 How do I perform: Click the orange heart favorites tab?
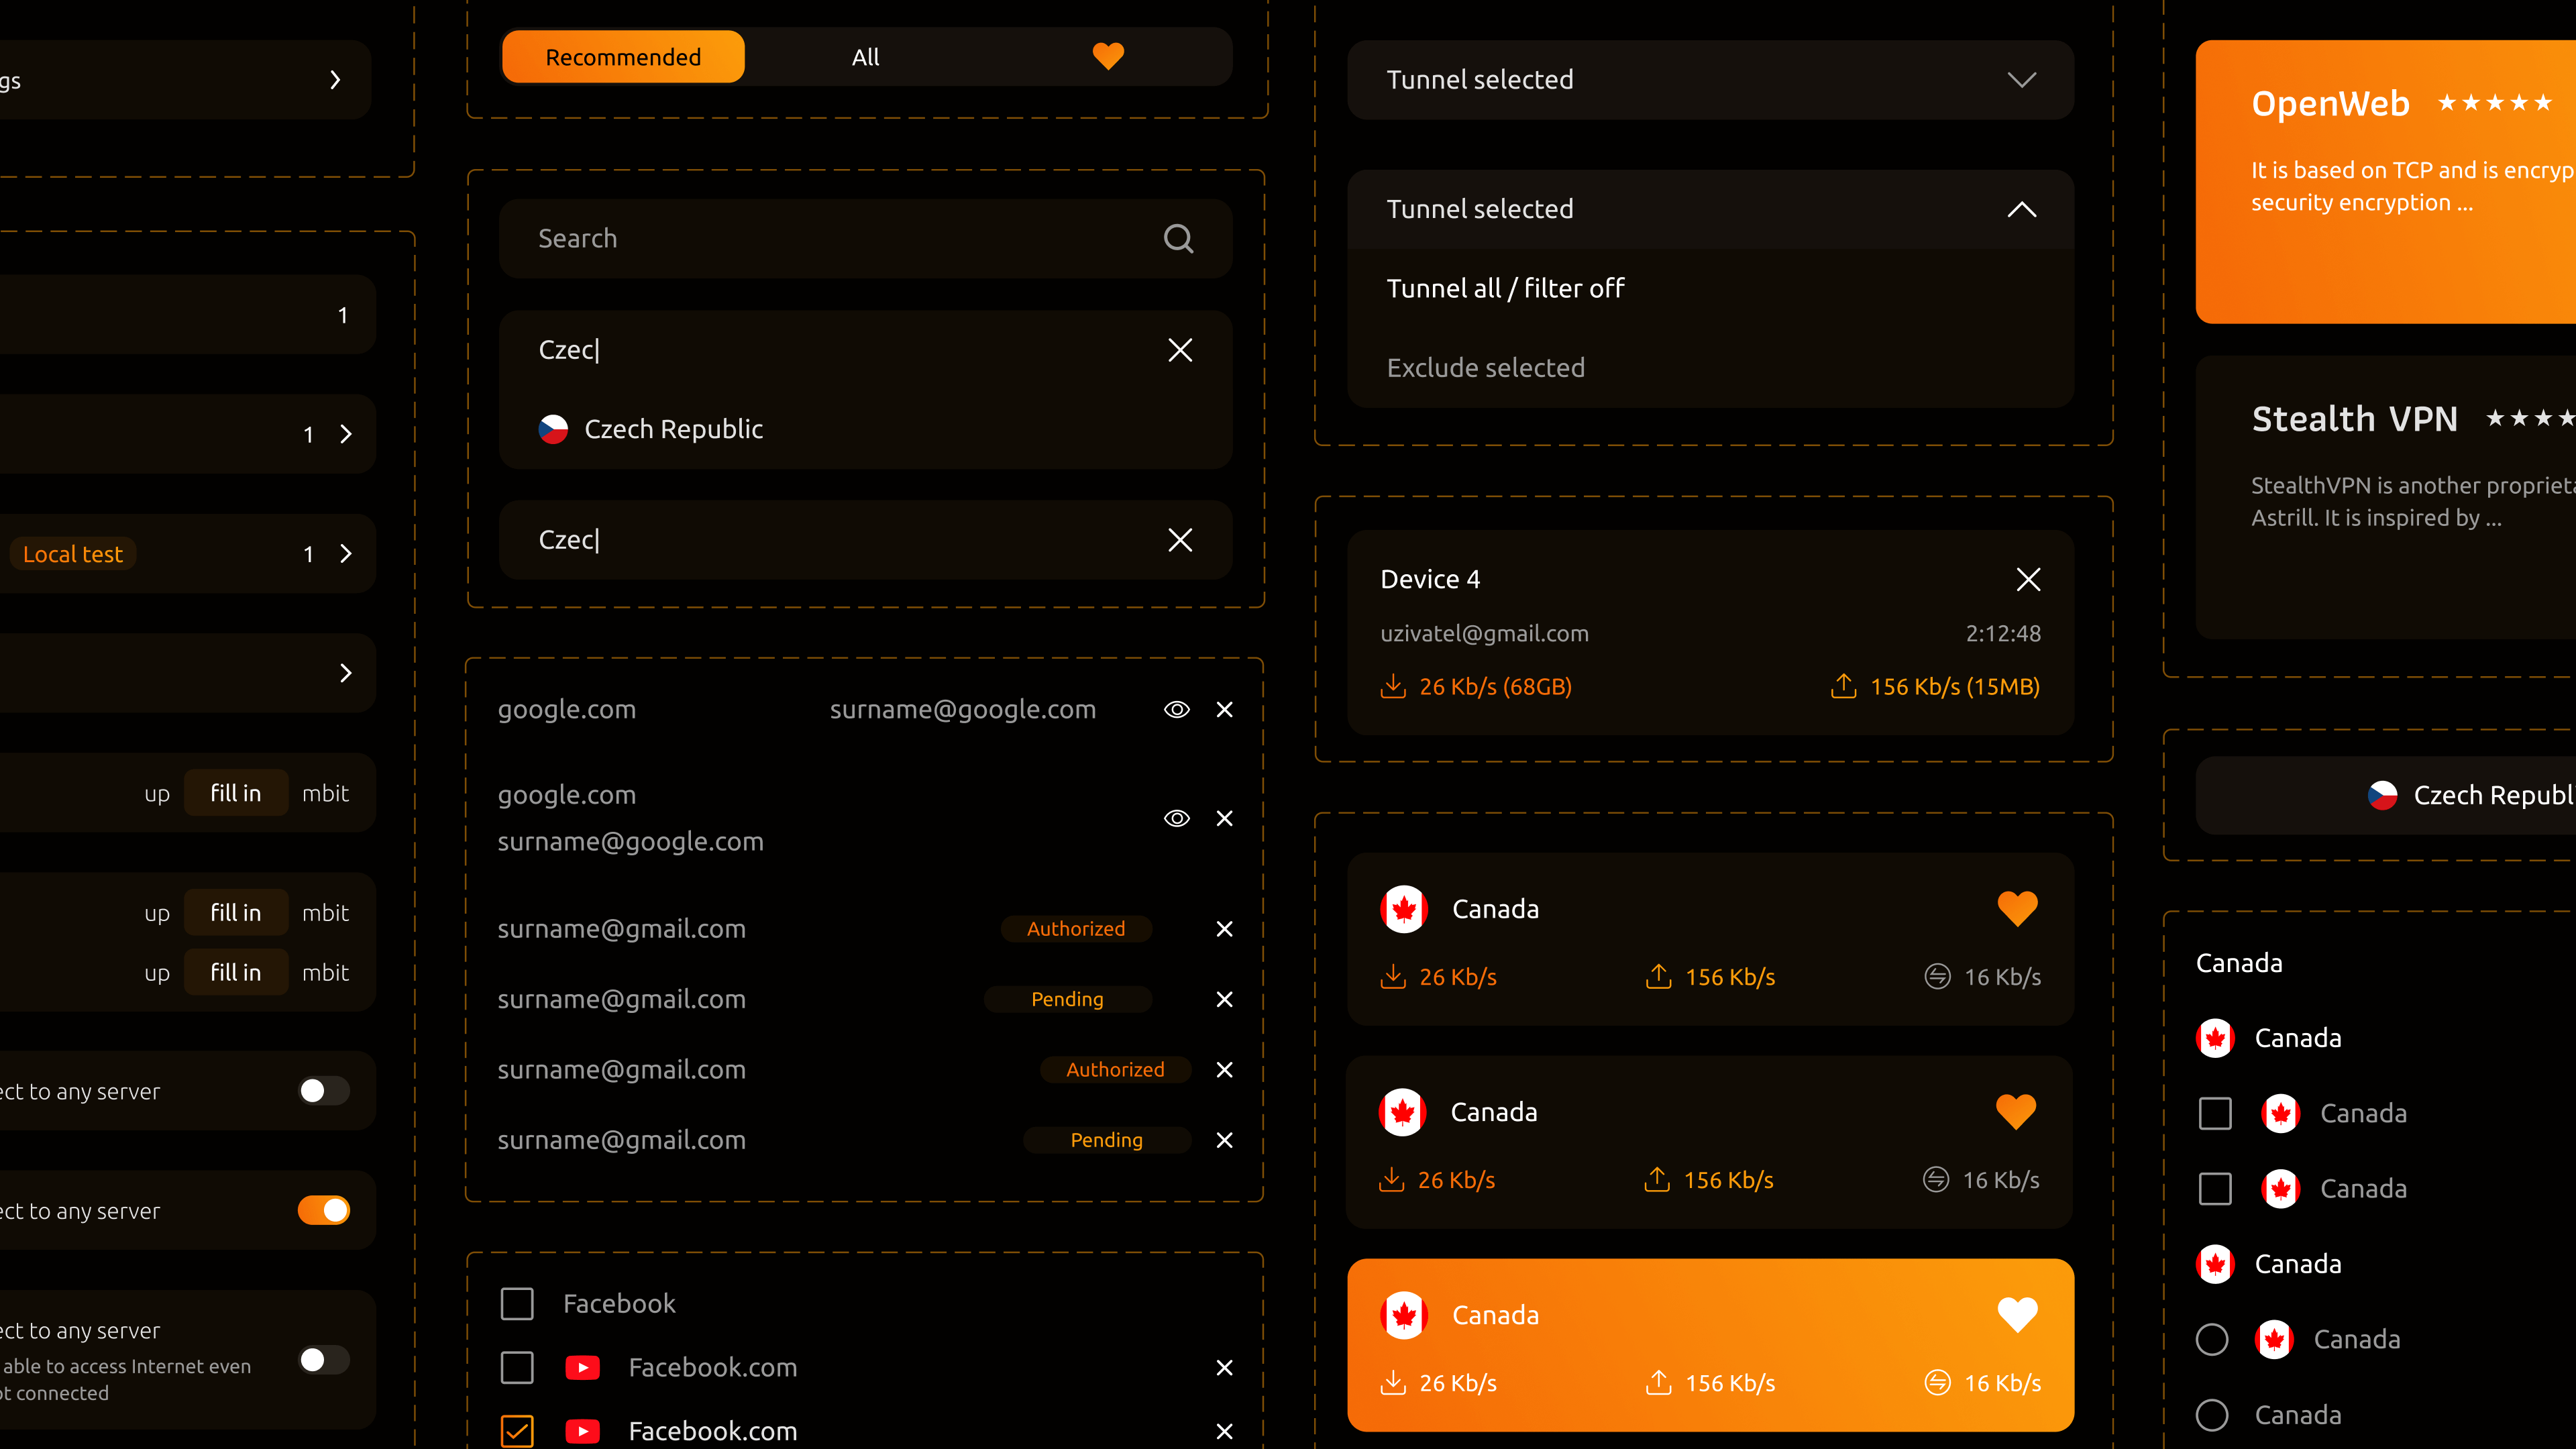click(1108, 57)
